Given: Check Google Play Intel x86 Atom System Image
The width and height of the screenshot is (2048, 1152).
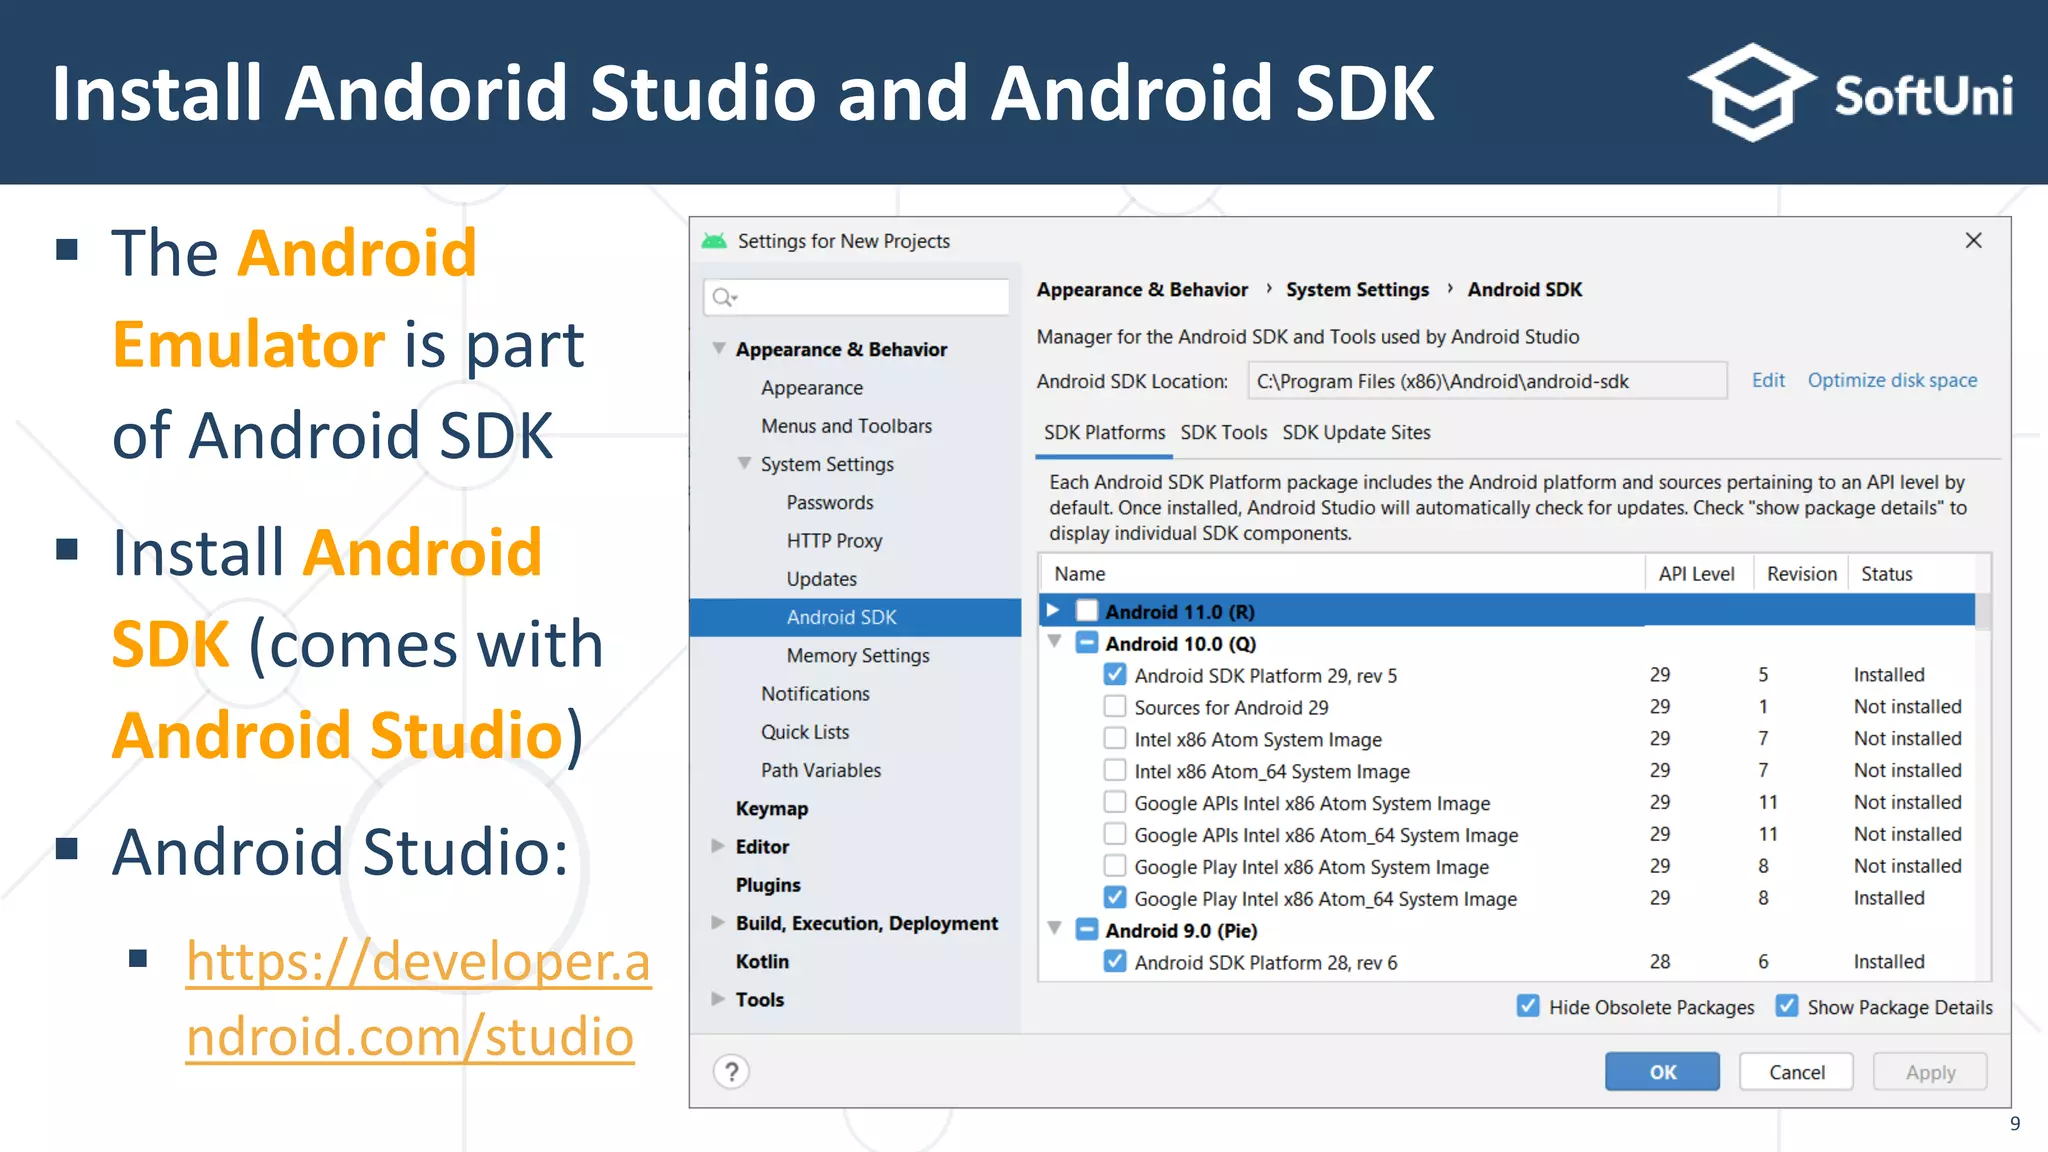Looking at the screenshot, I should [x=1115, y=867].
